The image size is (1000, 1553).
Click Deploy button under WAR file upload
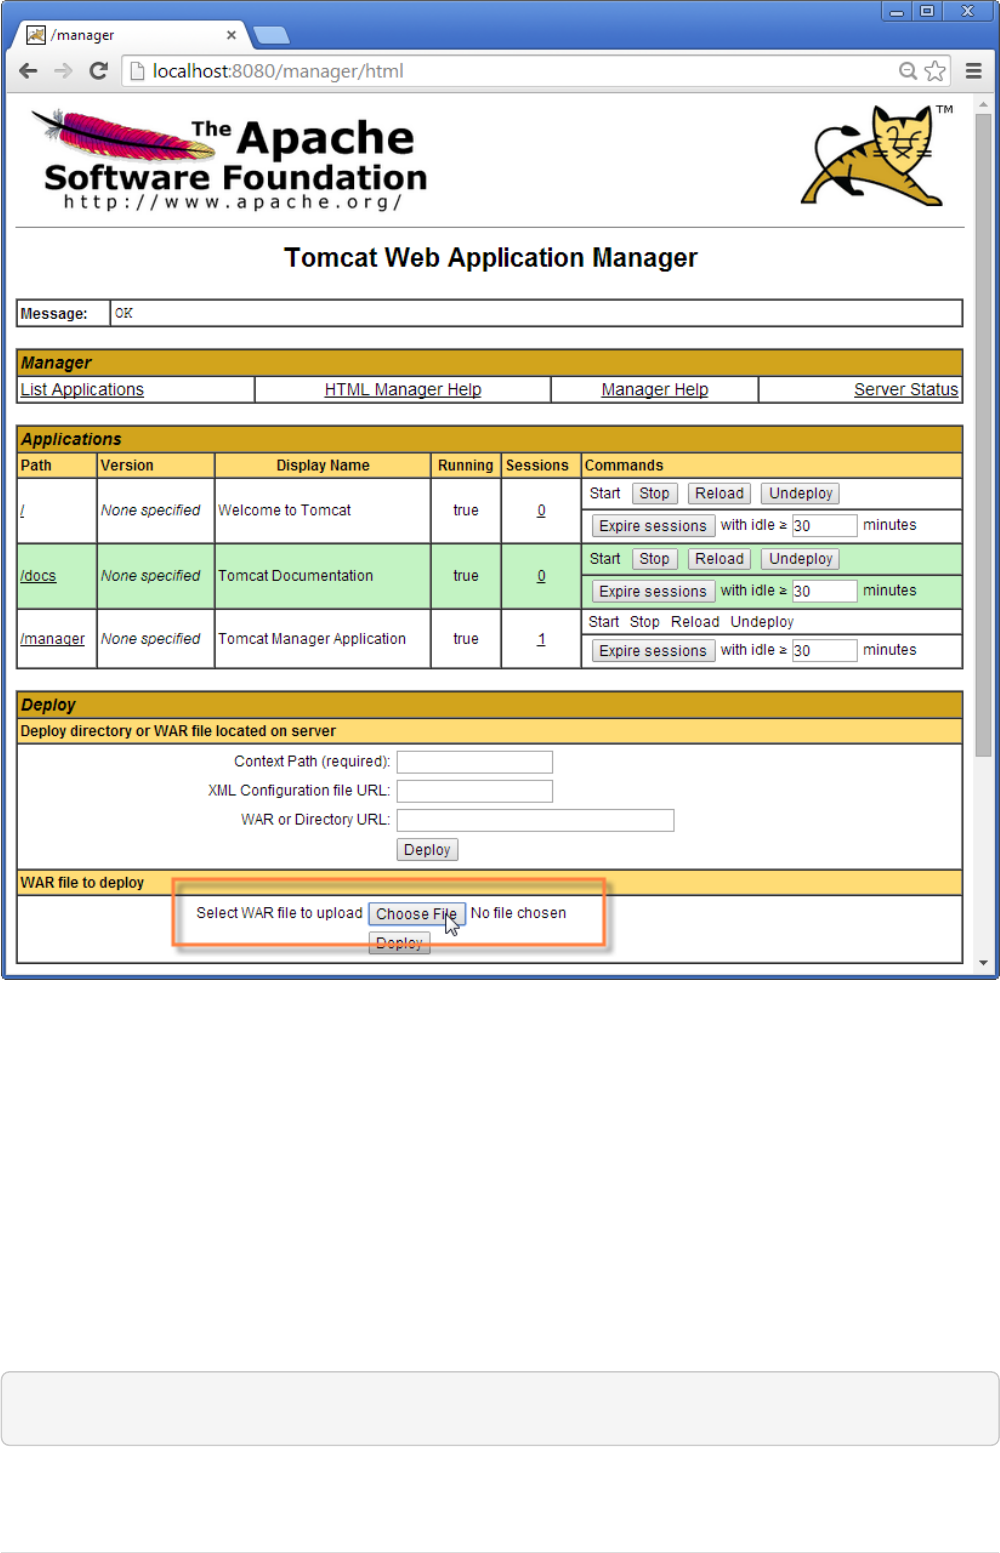399,943
